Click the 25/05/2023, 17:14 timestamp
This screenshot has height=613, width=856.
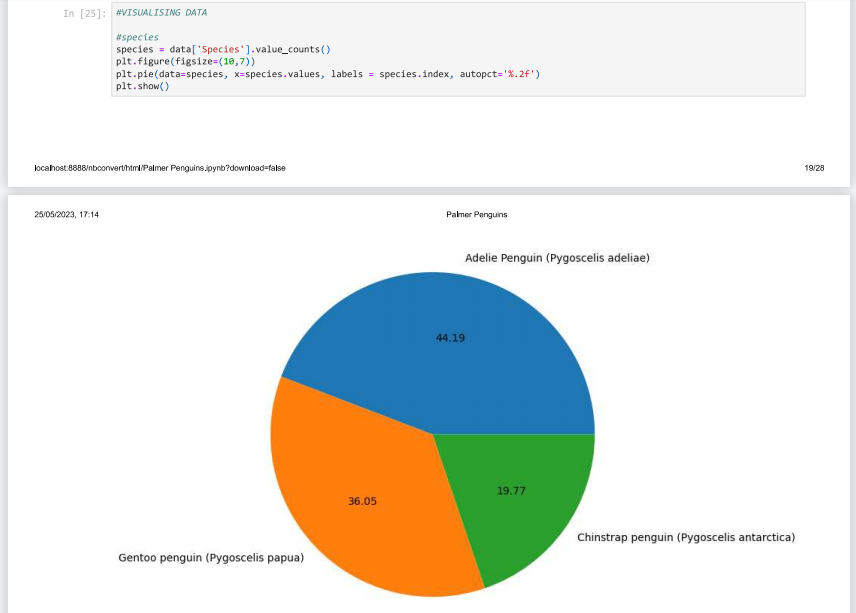click(67, 215)
